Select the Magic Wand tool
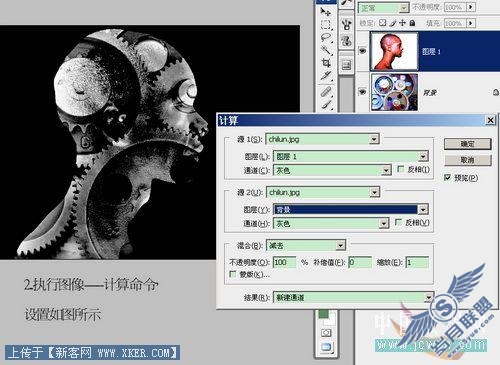Viewport: 500px width, 365px height. click(326, 50)
